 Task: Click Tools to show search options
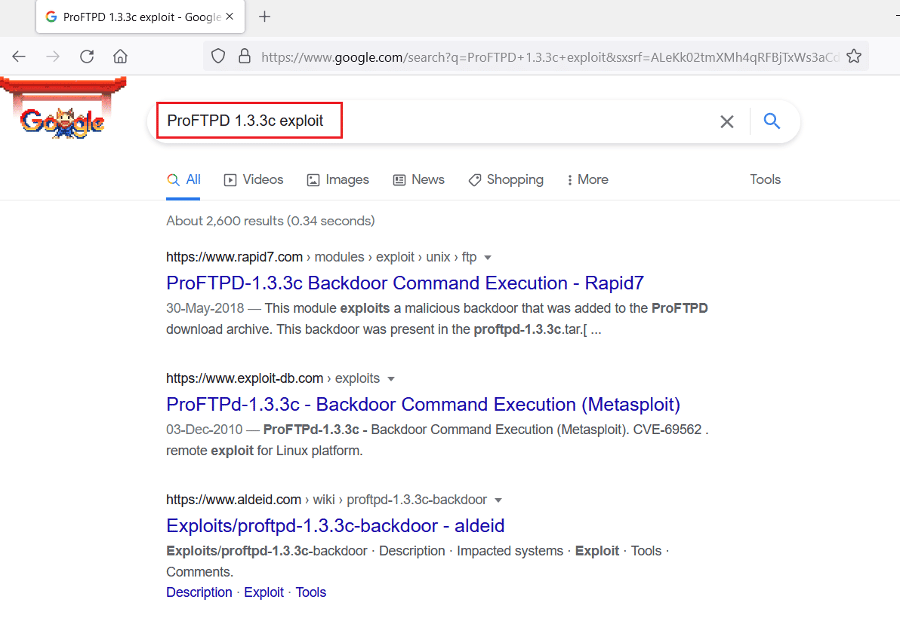pos(765,180)
